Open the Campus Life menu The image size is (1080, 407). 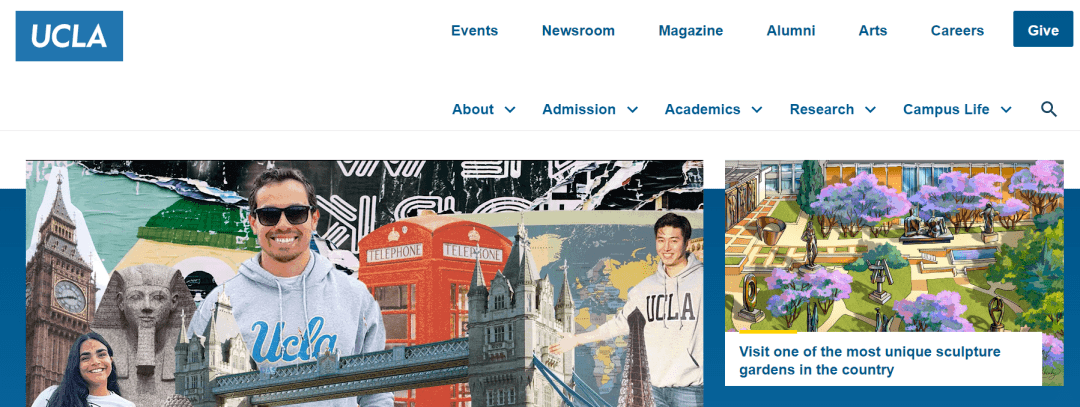point(946,109)
